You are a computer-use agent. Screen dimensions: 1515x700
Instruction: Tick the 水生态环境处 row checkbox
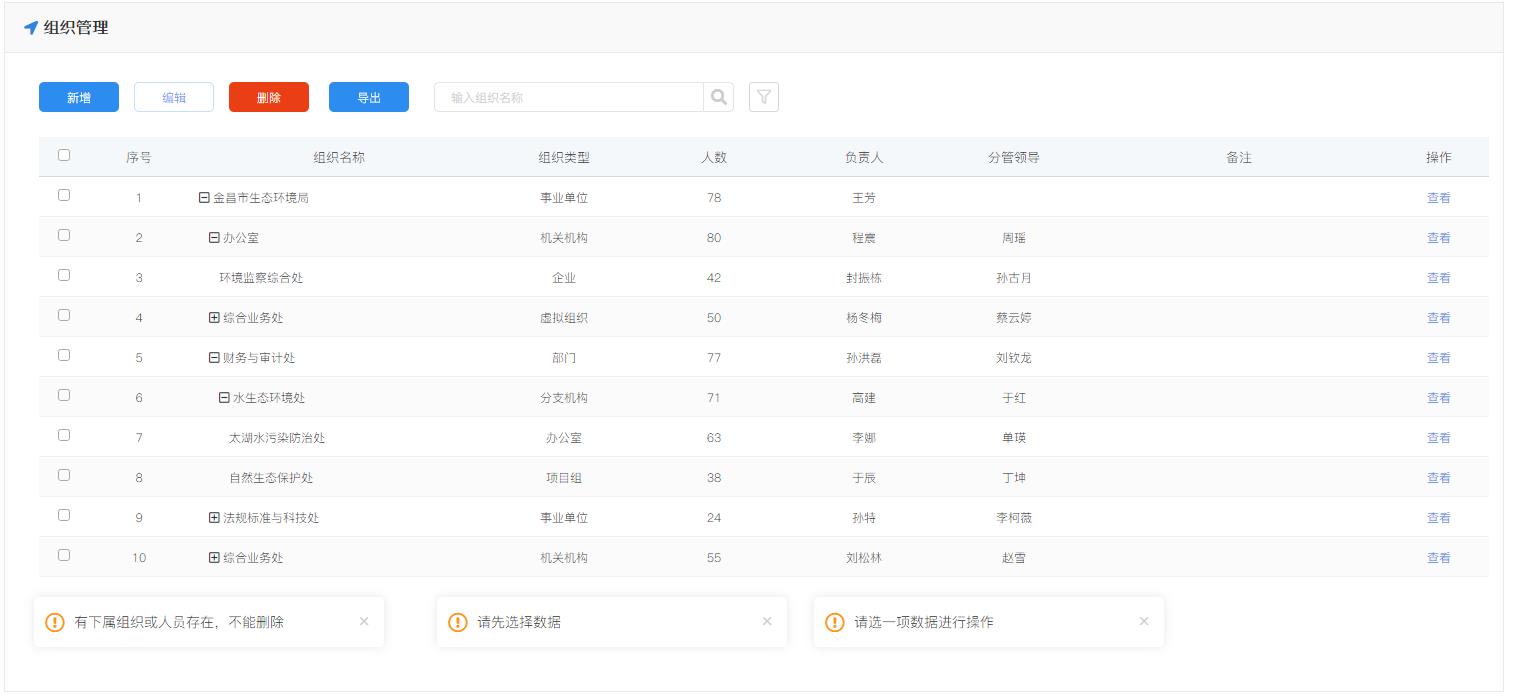pos(64,395)
